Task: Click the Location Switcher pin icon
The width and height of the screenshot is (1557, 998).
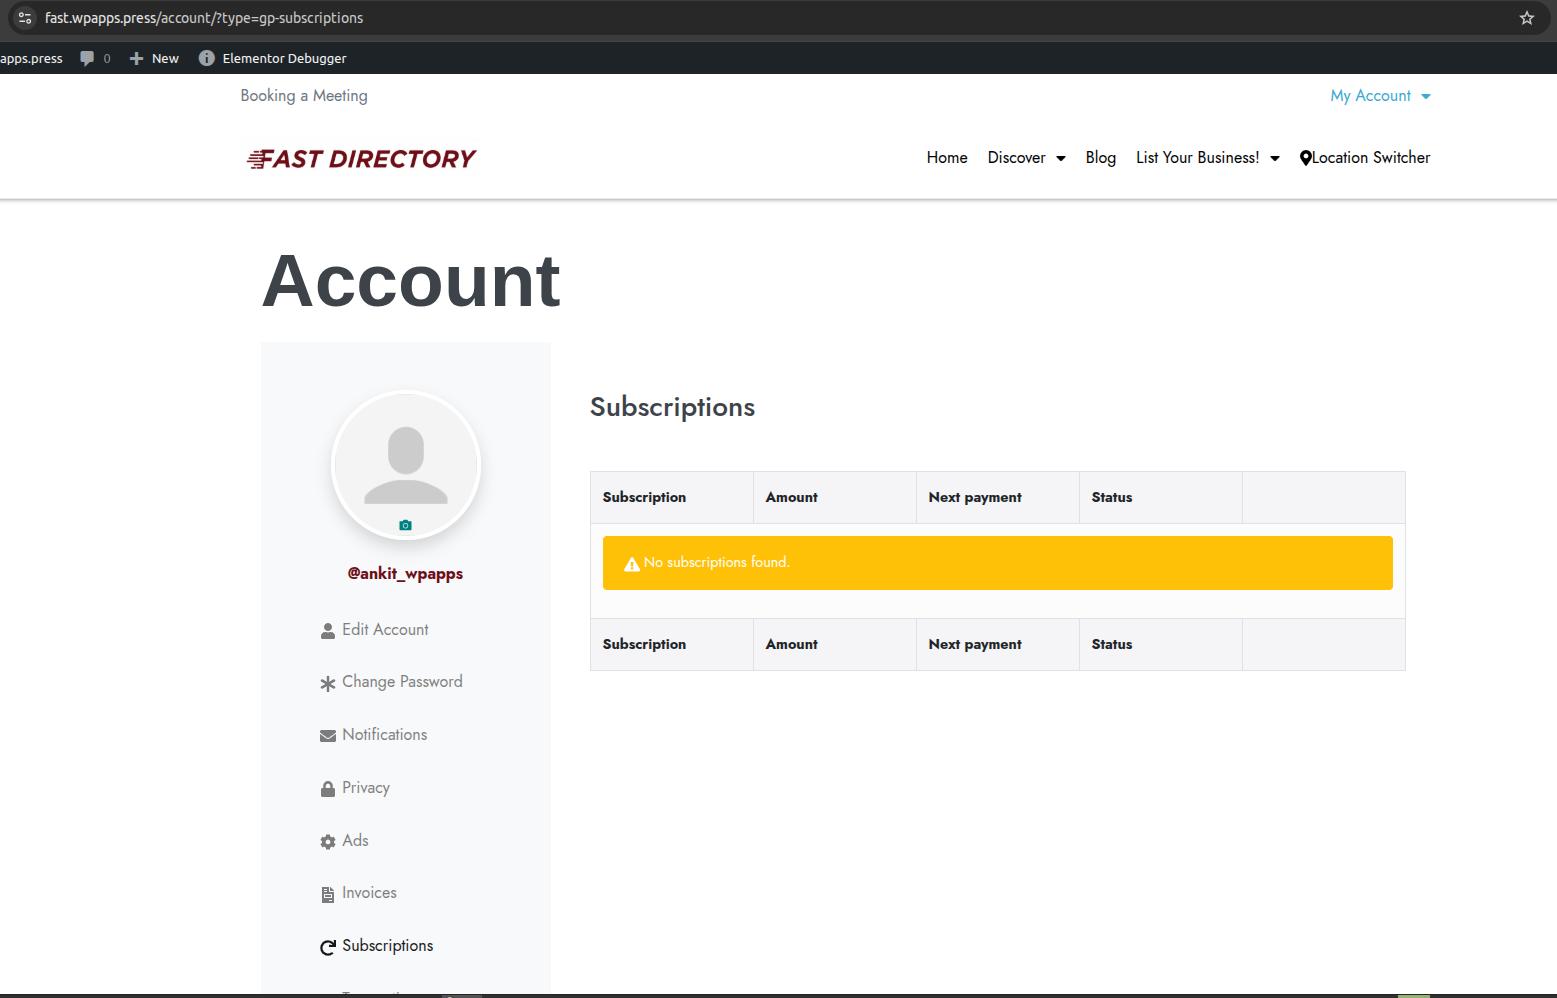Action: coord(1305,158)
